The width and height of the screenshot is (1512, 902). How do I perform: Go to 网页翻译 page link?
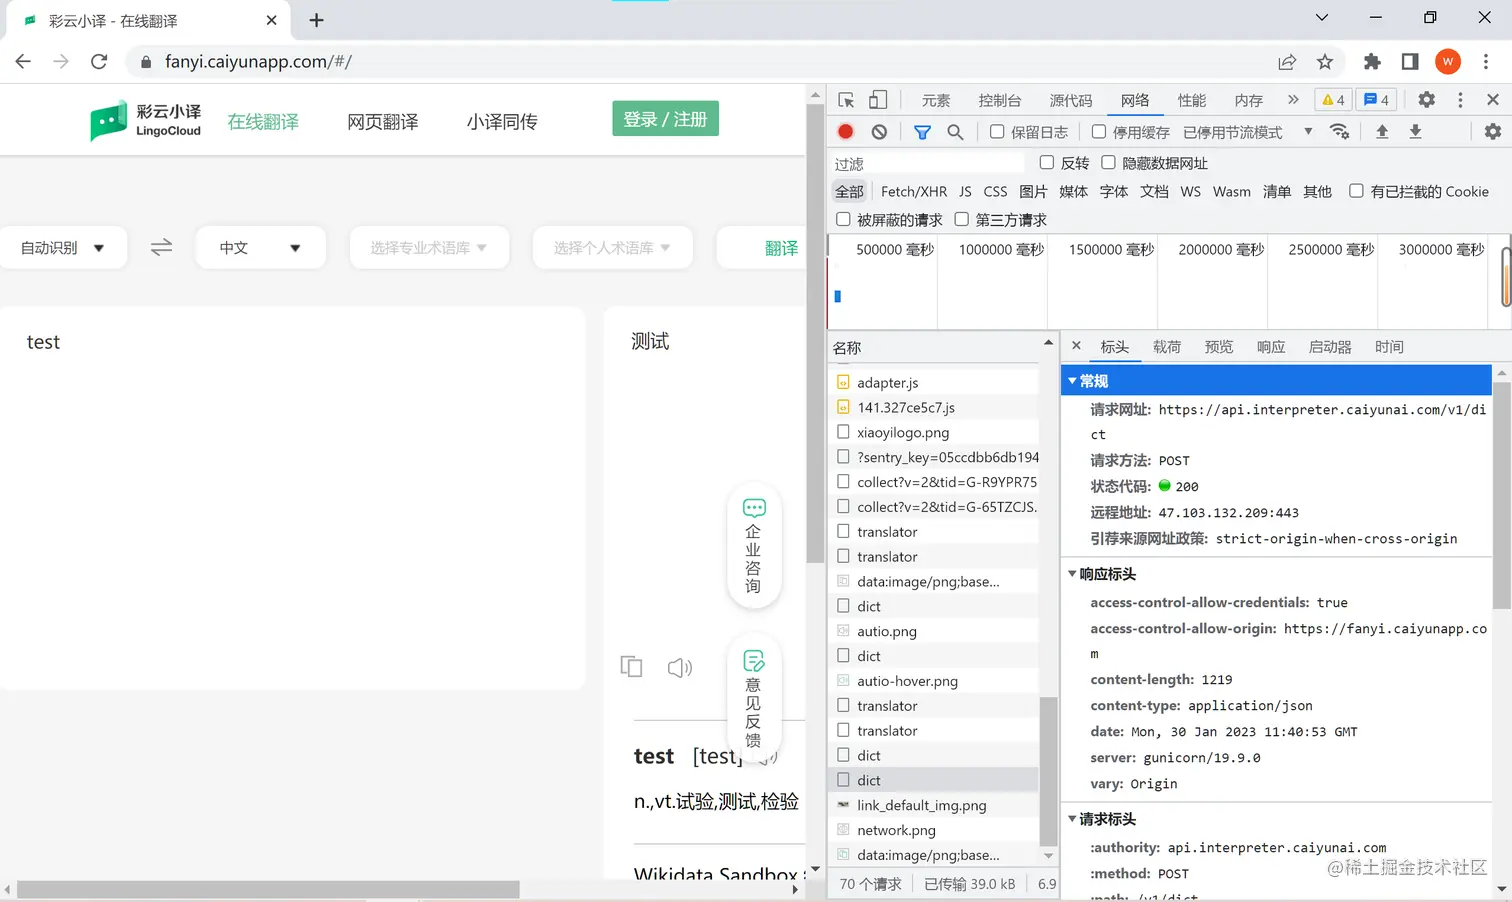point(383,122)
